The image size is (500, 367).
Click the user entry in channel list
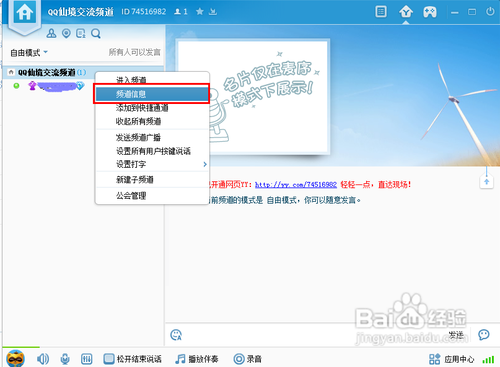click(57, 86)
